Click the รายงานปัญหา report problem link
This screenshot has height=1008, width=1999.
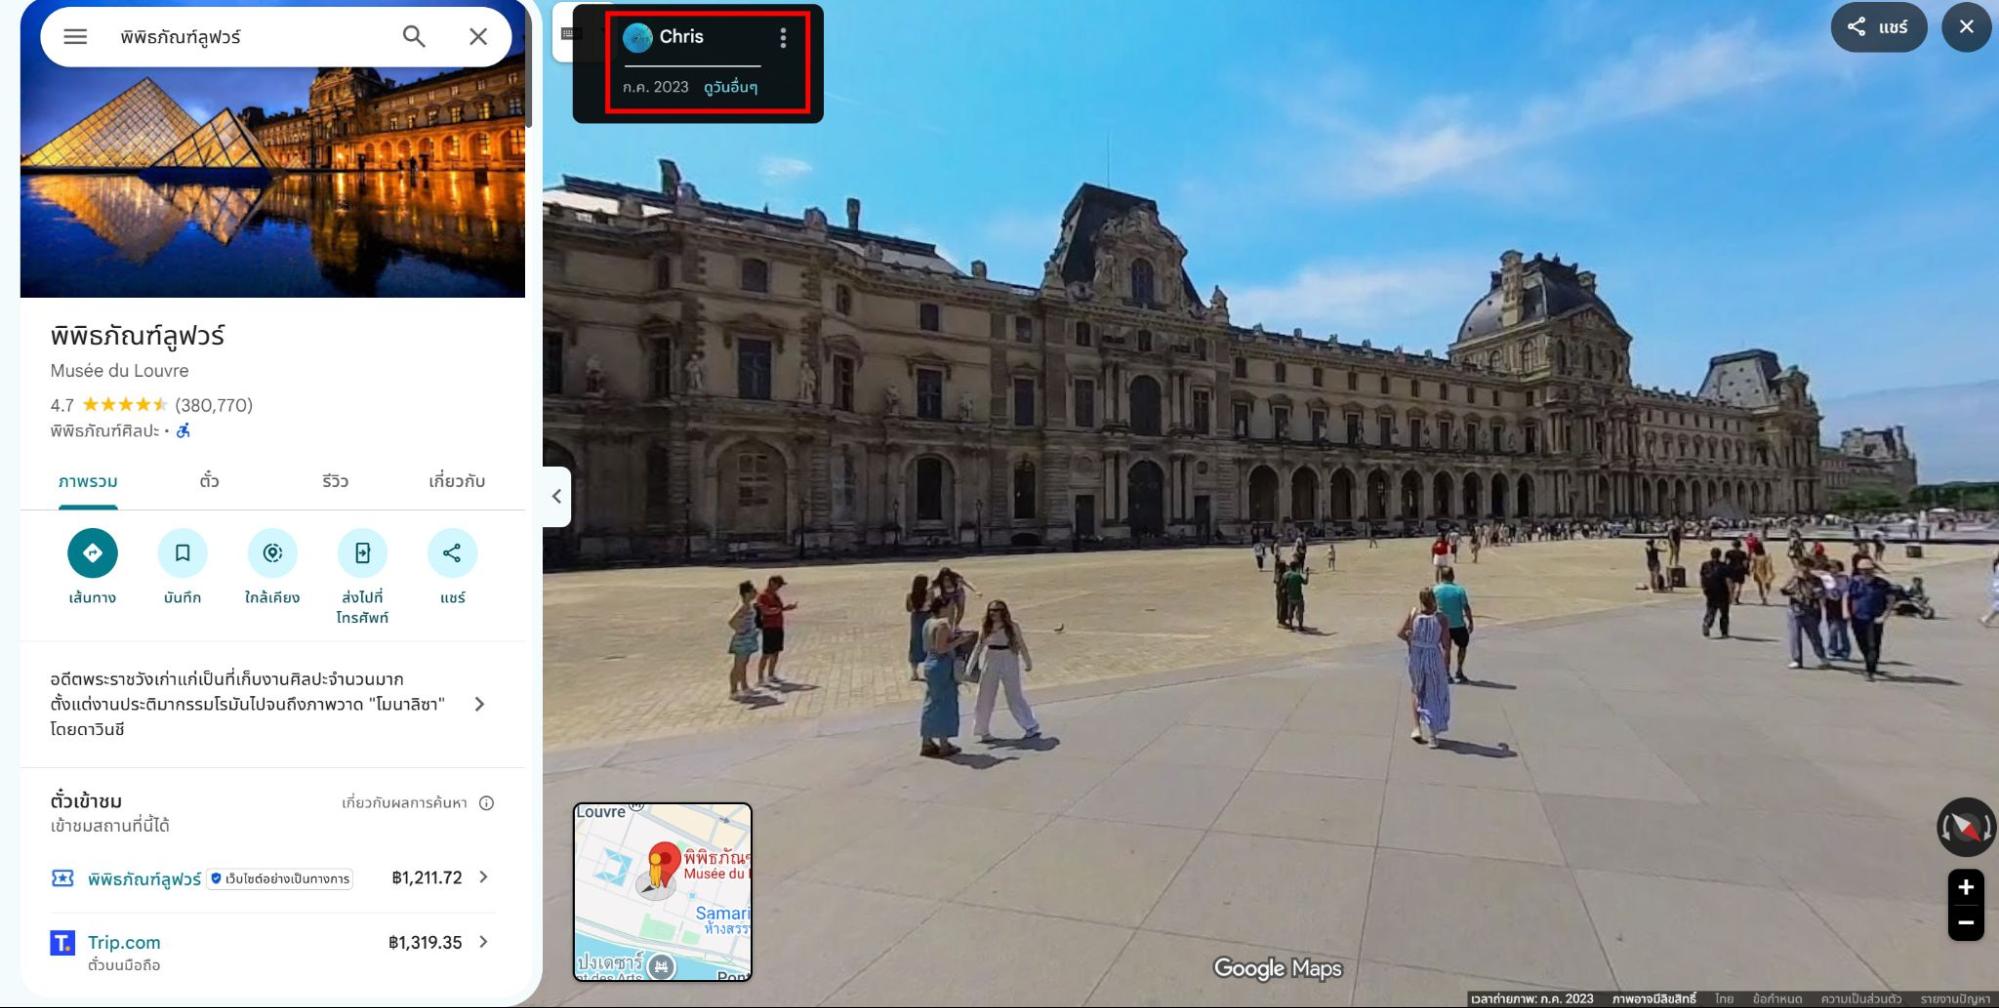(x=1955, y=999)
